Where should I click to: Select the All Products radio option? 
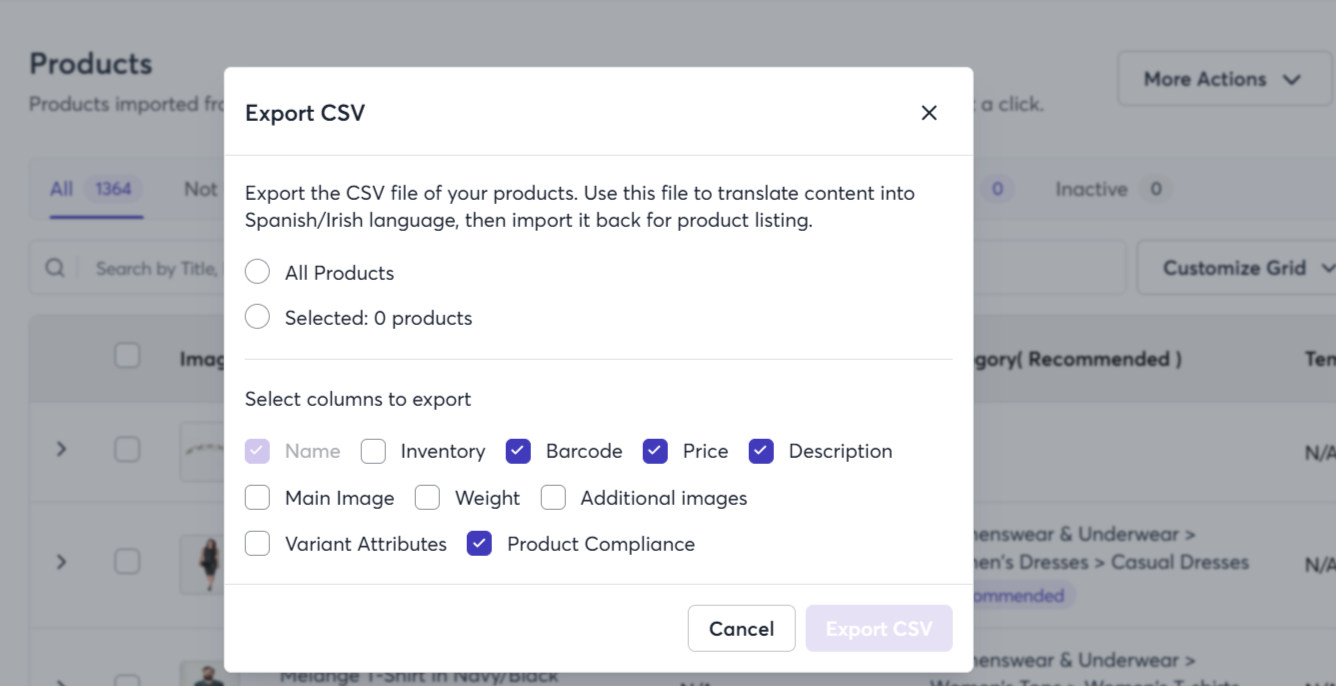point(257,272)
